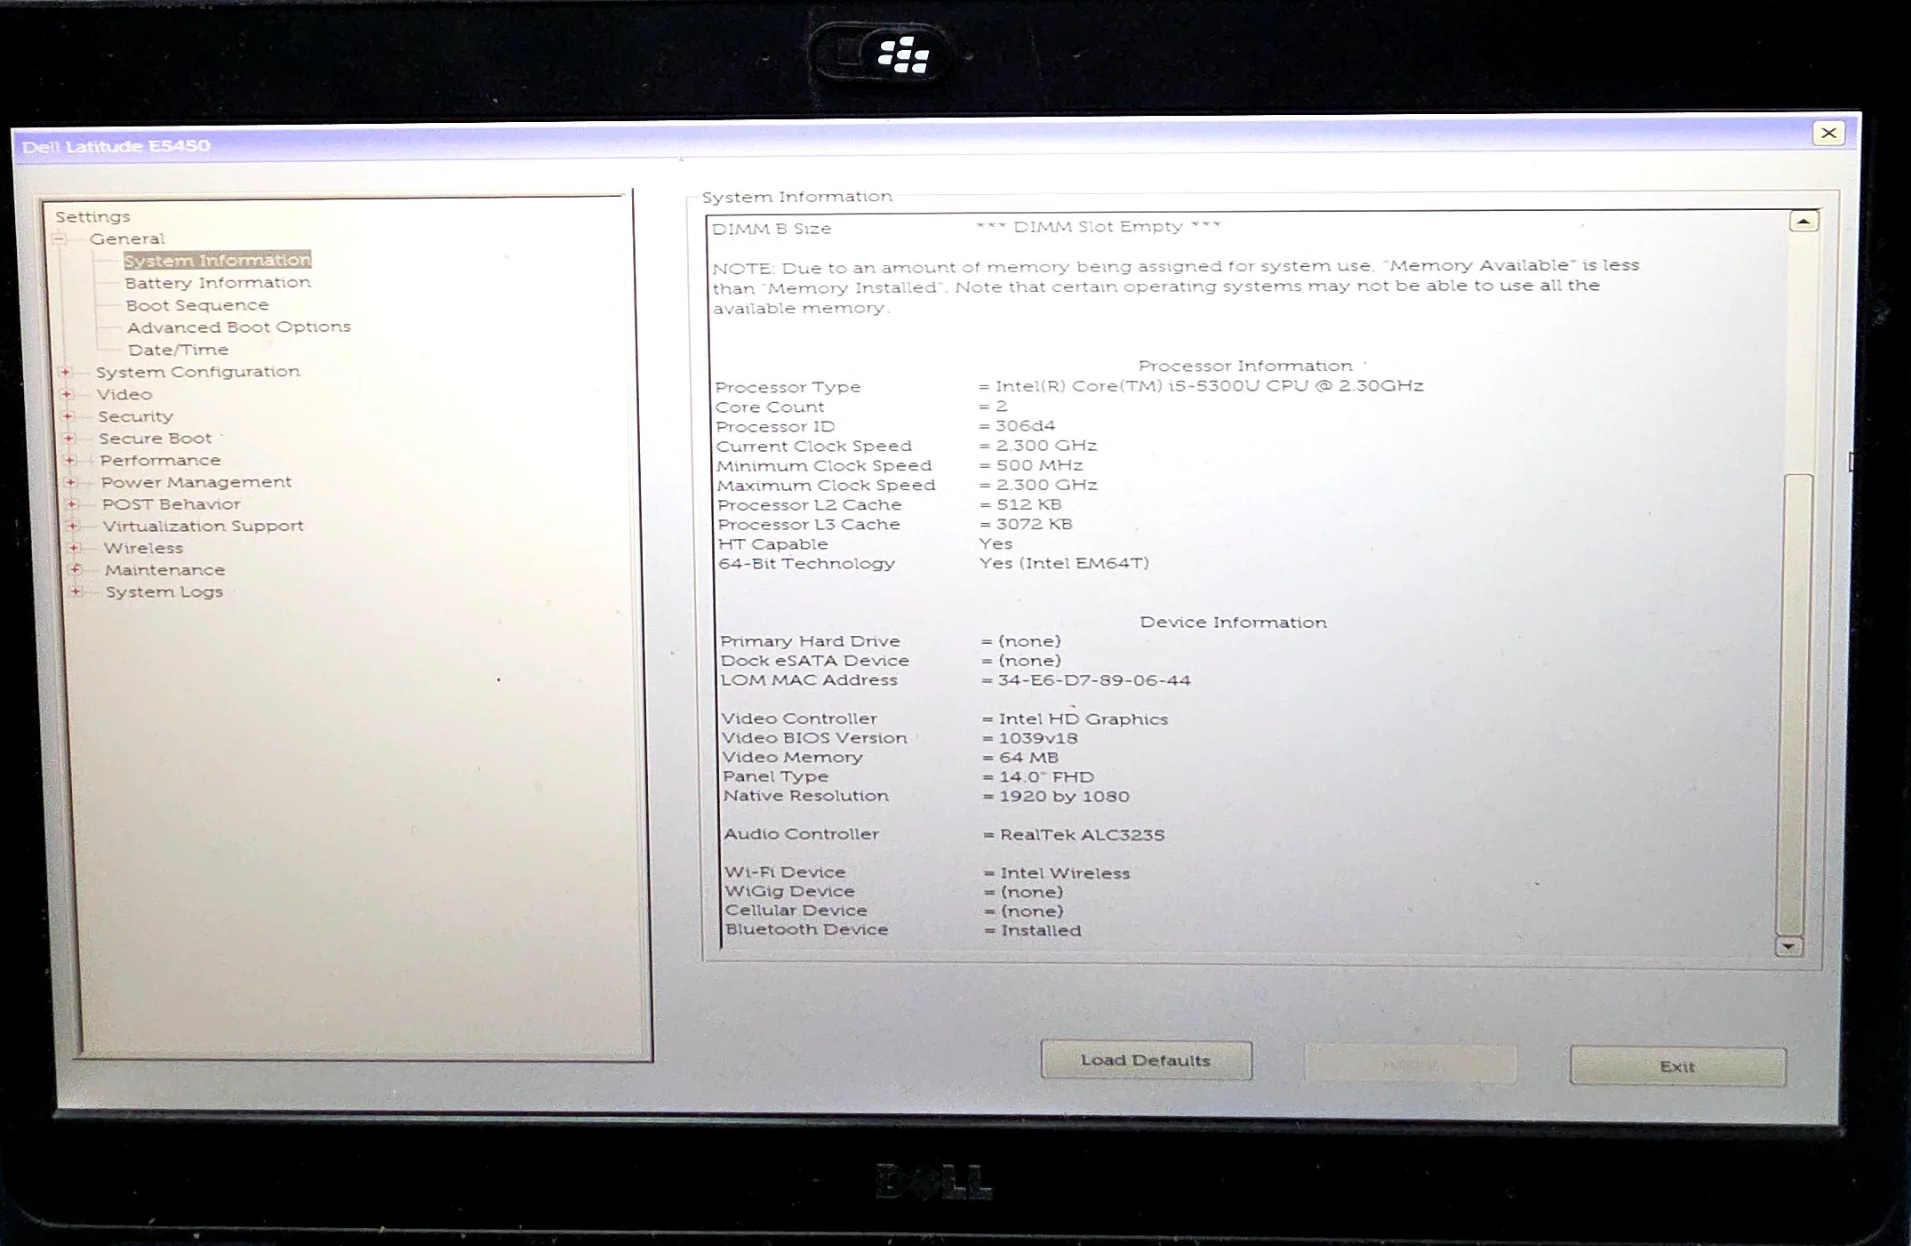The height and width of the screenshot is (1246, 1911).
Task: Click the vertical scrollbar thumb
Action: [x=1796, y=703]
